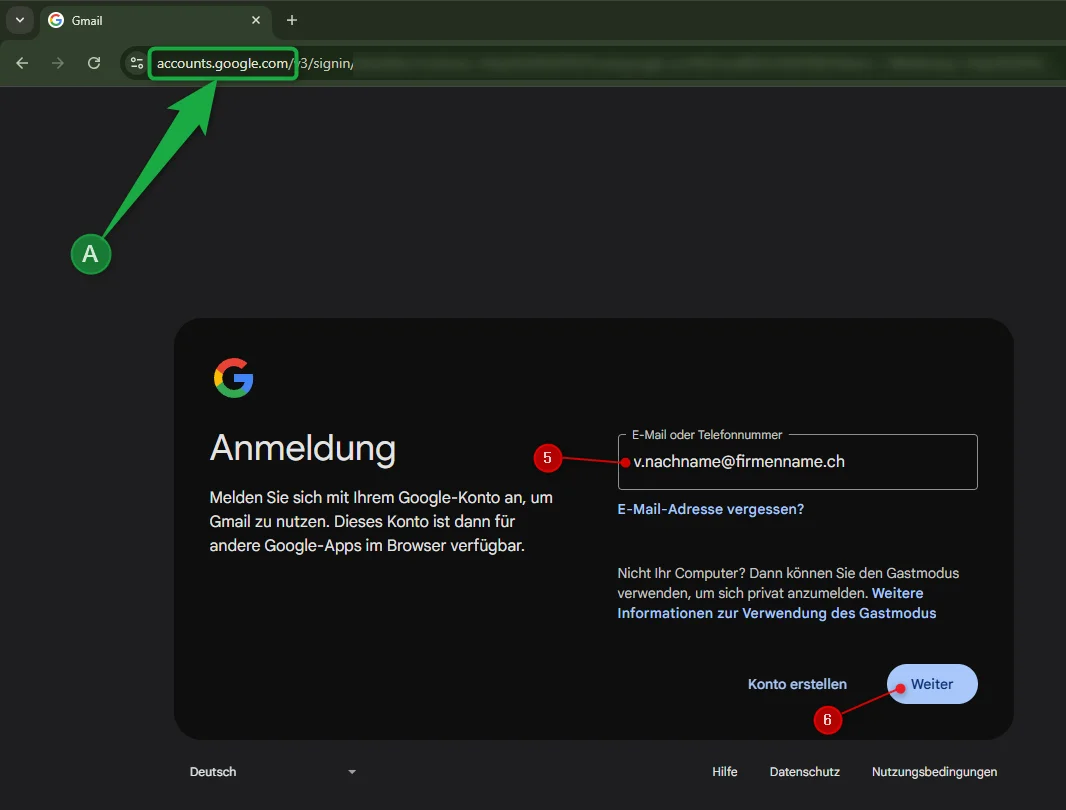Open the Datenschutz footer link
This screenshot has width=1066, height=810.
tap(804, 772)
